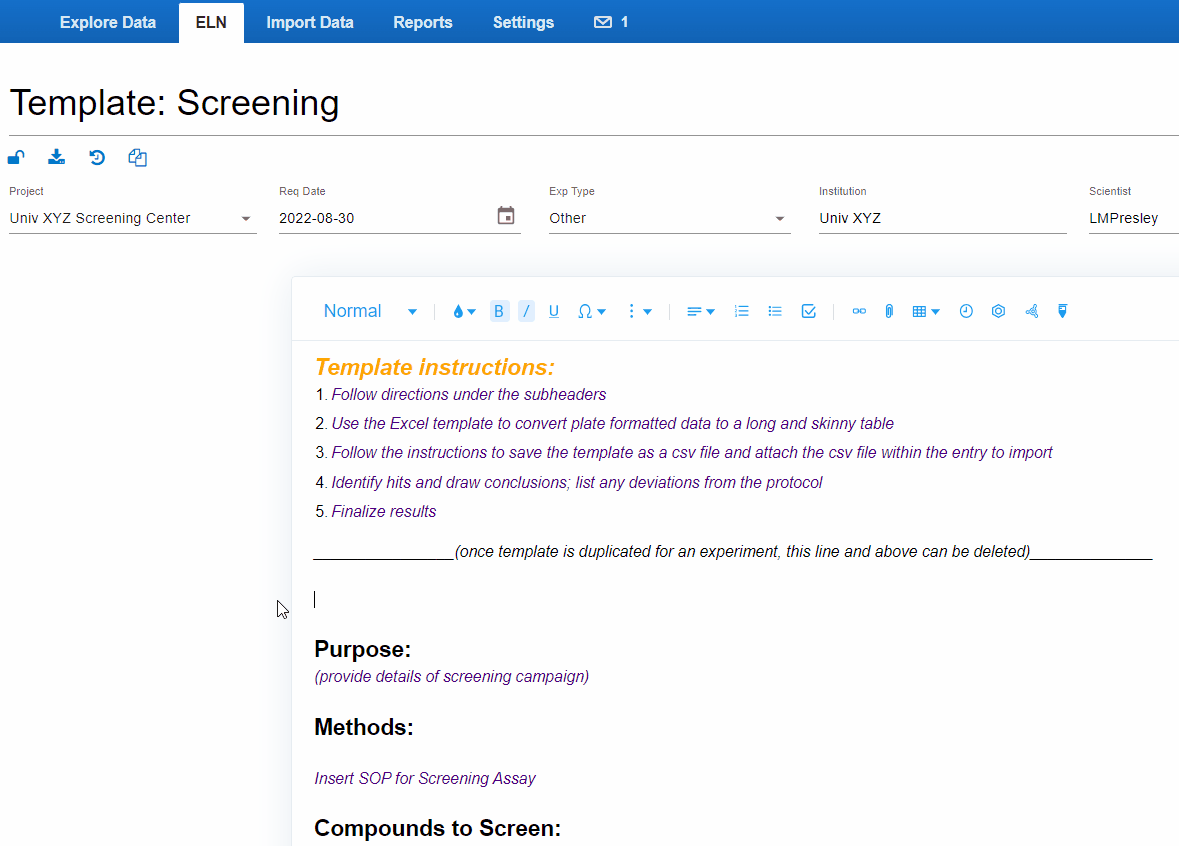
Task: Click the Institution field Univ XYZ
Action: click(x=942, y=218)
